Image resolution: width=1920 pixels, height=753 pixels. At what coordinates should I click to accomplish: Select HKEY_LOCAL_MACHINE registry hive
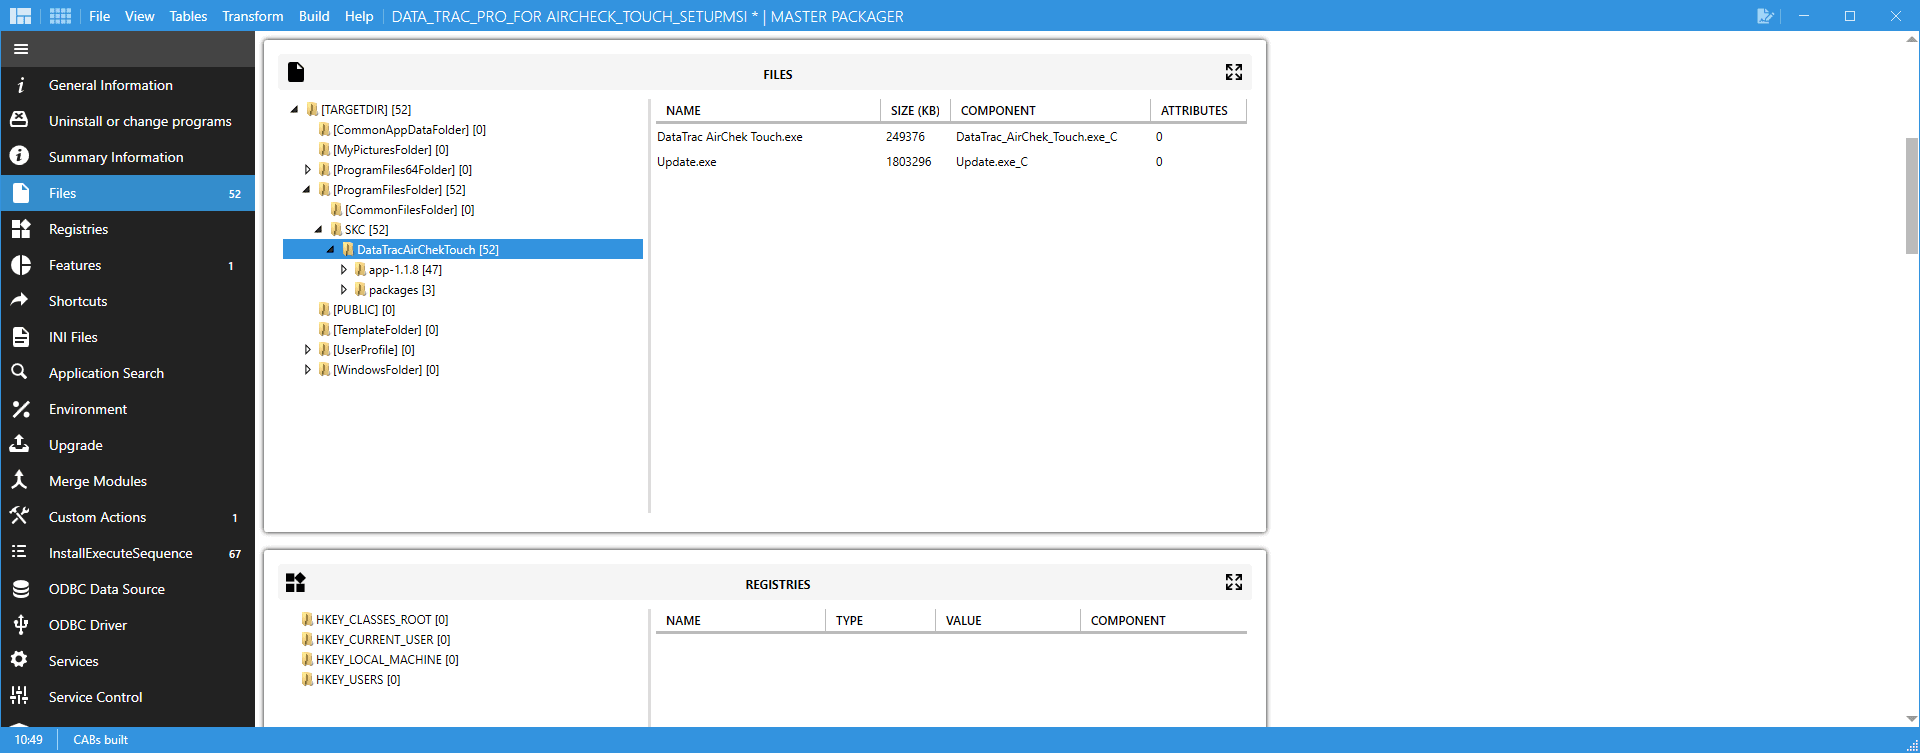pos(386,660)
